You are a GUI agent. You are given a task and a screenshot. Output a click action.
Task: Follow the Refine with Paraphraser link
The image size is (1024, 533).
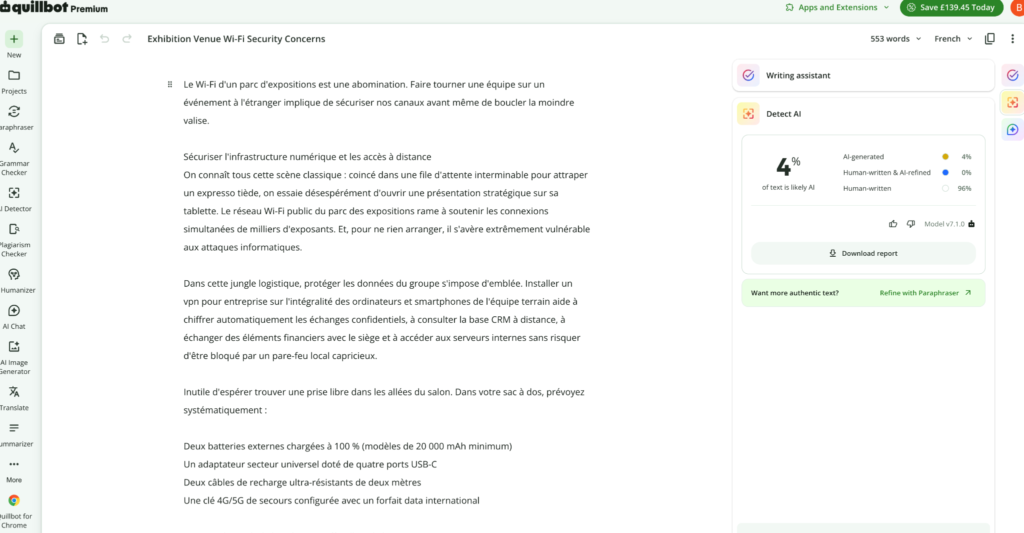(925, 293)
